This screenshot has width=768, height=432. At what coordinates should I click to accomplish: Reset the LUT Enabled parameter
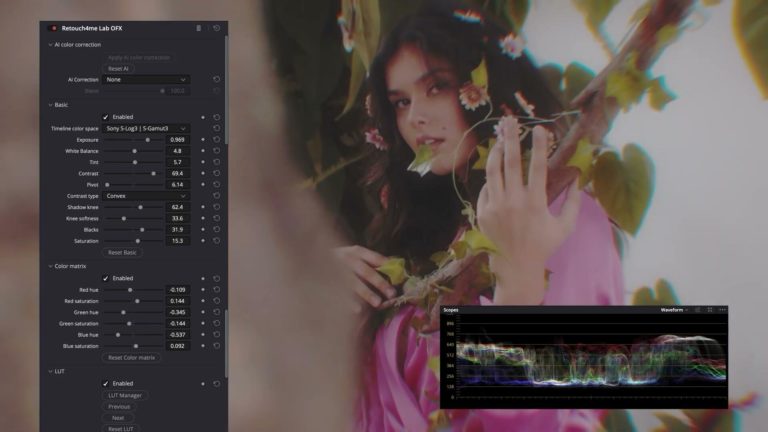click(216, 384)
